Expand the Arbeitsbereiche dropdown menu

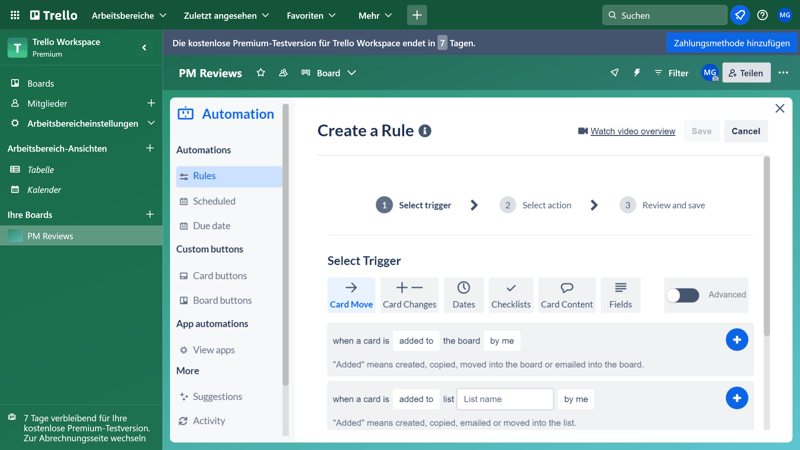[x=129, y=15]
